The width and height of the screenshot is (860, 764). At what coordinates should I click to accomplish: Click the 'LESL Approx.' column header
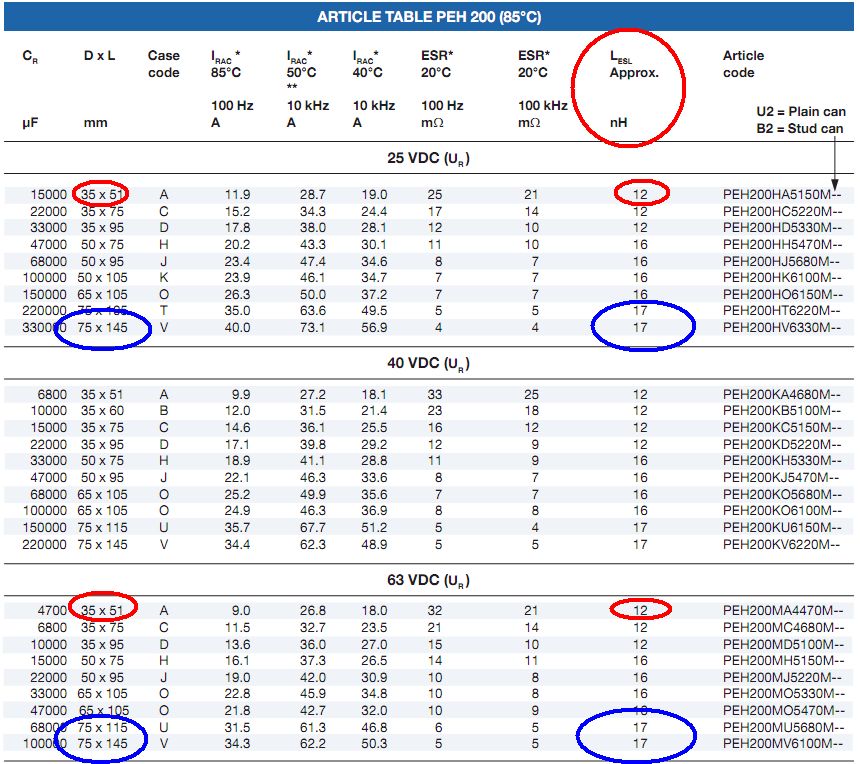634,65
